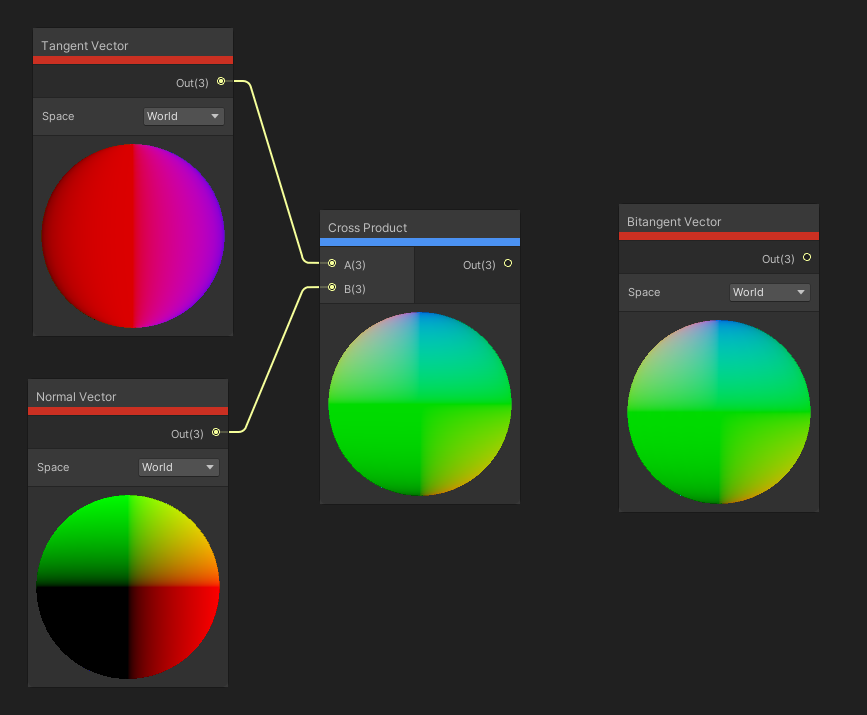867x715 pixels.
Task: Click the Tangent Vector Out(3) output port
Action: (x=221, y=82)
